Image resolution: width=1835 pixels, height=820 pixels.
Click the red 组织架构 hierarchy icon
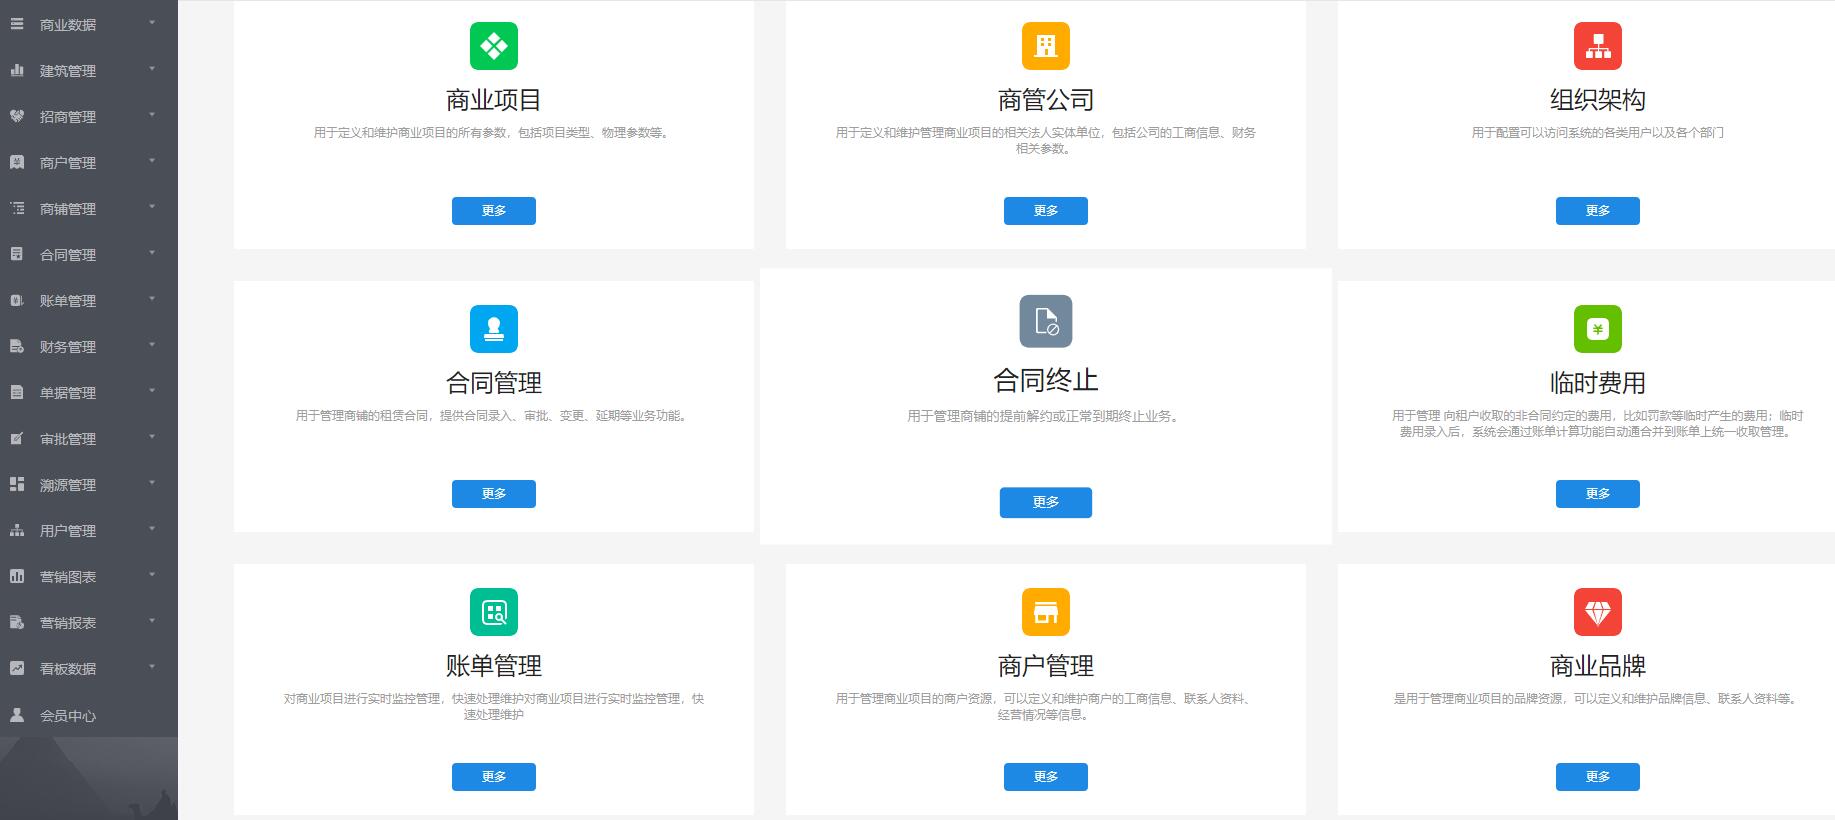point(1598,46)
